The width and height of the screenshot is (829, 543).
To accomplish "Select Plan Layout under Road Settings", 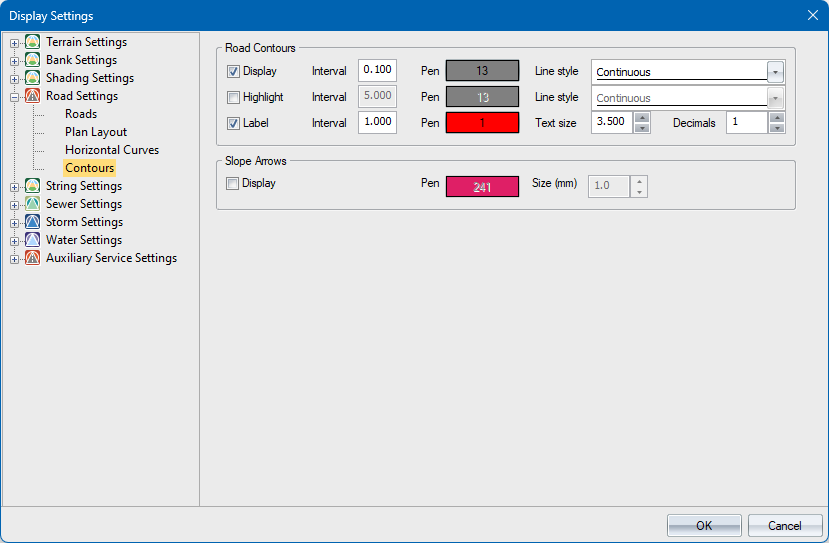I will (96, 132).
